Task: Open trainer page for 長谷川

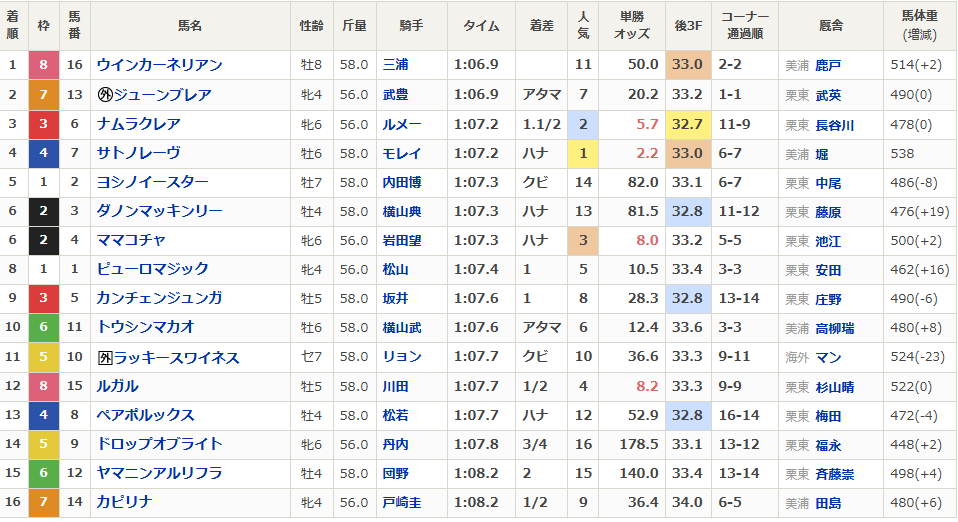Action: pos(835,125)
